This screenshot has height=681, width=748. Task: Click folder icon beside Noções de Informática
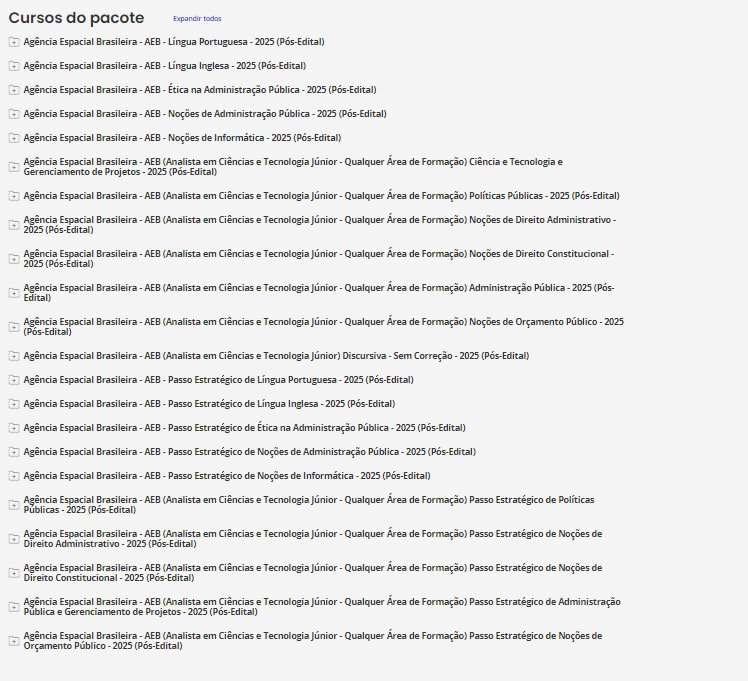point(13,138)
